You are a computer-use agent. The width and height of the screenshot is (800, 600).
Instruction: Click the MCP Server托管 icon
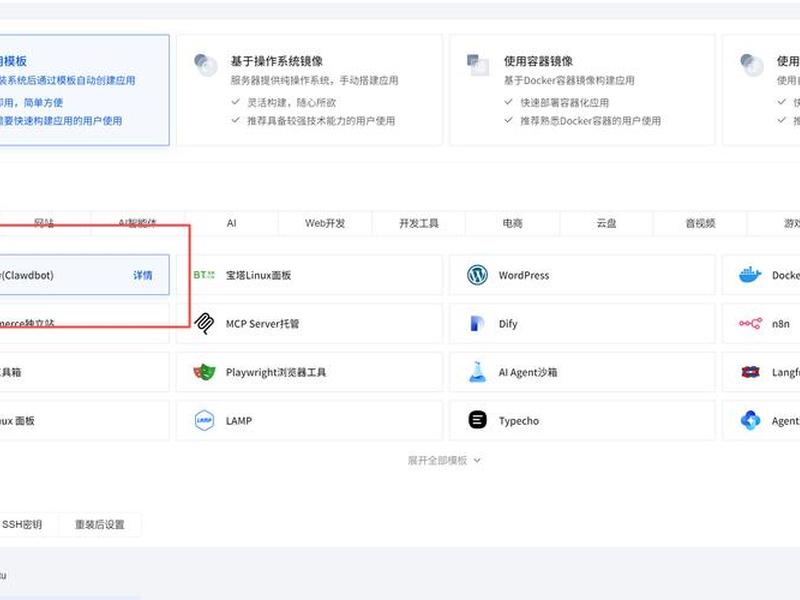click(204, 323)
